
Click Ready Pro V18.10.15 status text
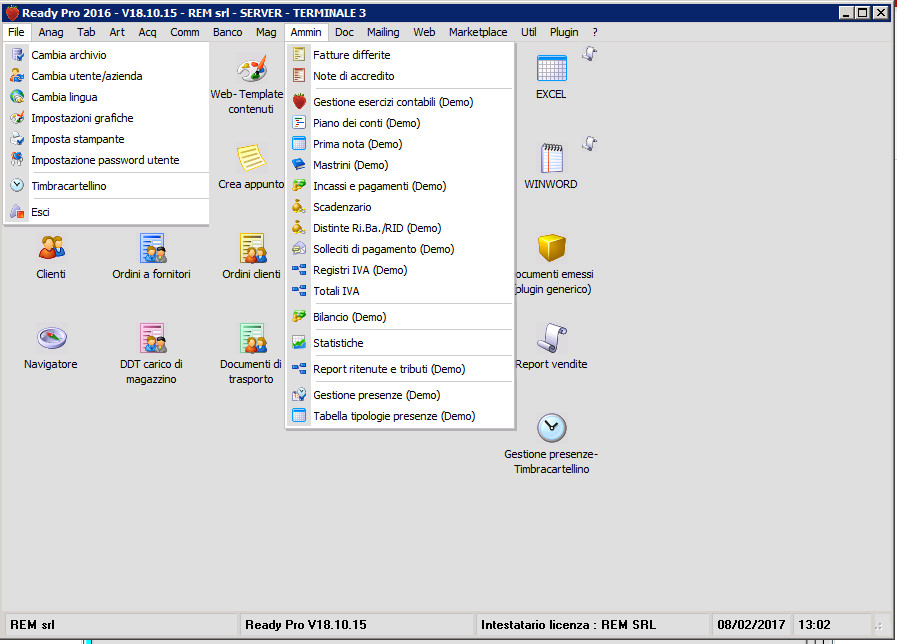click(x=305, y=625)
